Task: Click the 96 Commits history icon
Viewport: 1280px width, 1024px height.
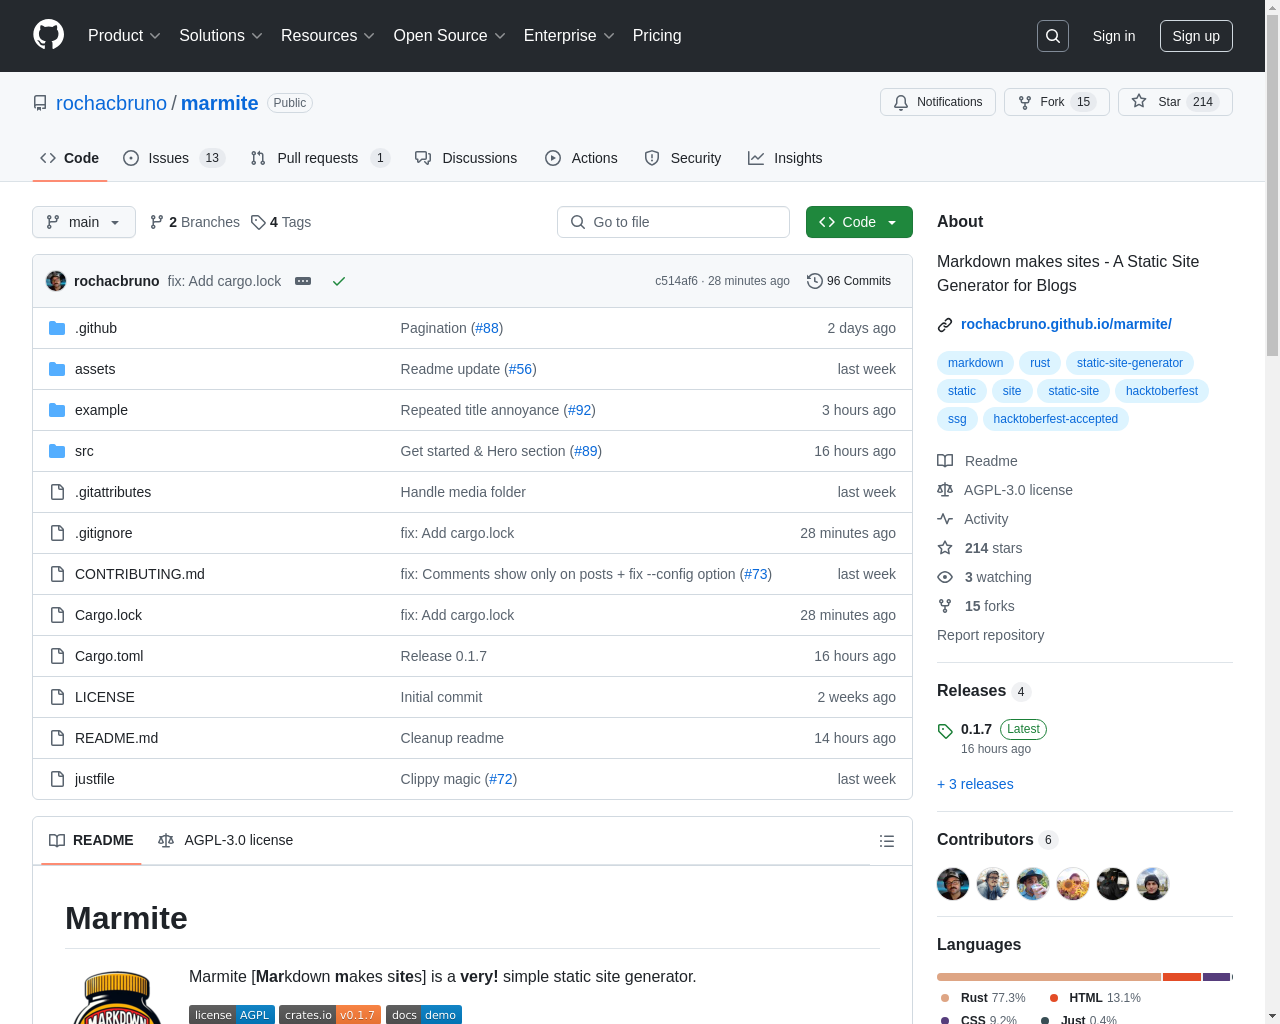Action: point(815,281)
